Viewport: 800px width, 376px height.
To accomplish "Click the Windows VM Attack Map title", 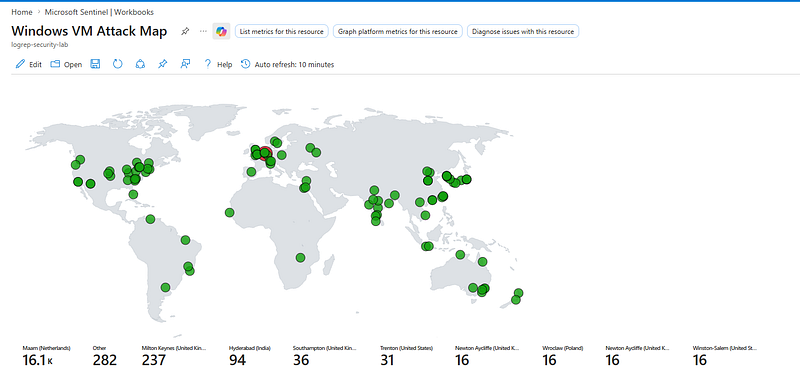I will coord(89,31).
